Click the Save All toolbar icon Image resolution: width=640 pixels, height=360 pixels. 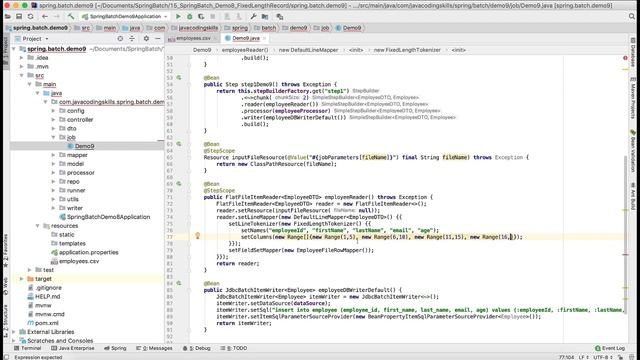tap(19, 16)
